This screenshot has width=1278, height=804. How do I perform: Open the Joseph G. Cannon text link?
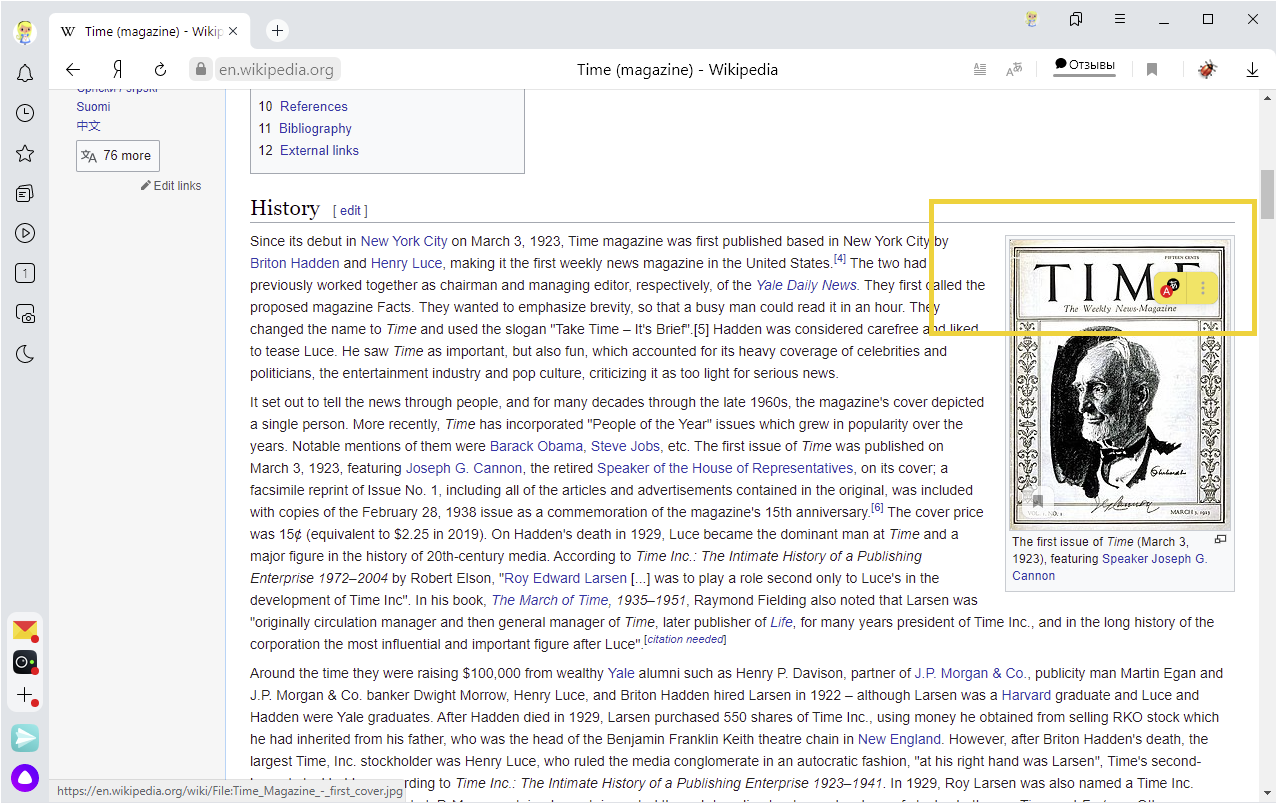pyautogui.click(x=464, y=468)
